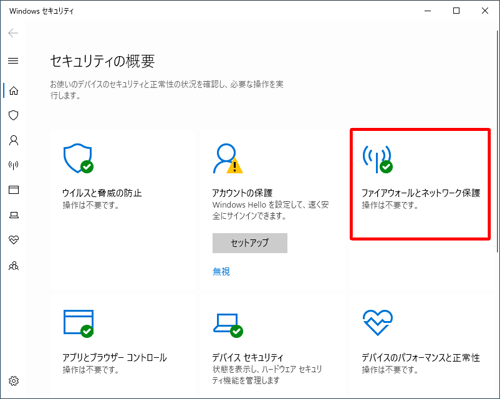Open the hamburger navigation menu
The height and width of the screenshot is (399, 500).
tap(13, 61)
